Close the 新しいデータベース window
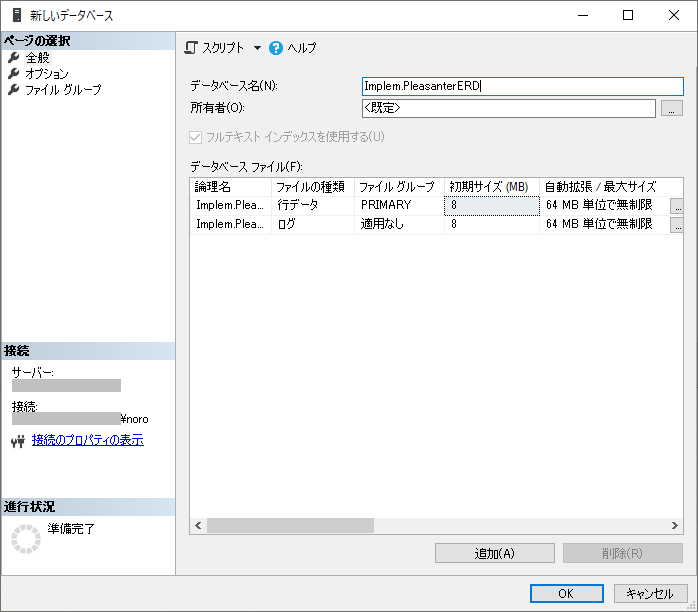This screenshot has height=612, width=698. [674, 15]
